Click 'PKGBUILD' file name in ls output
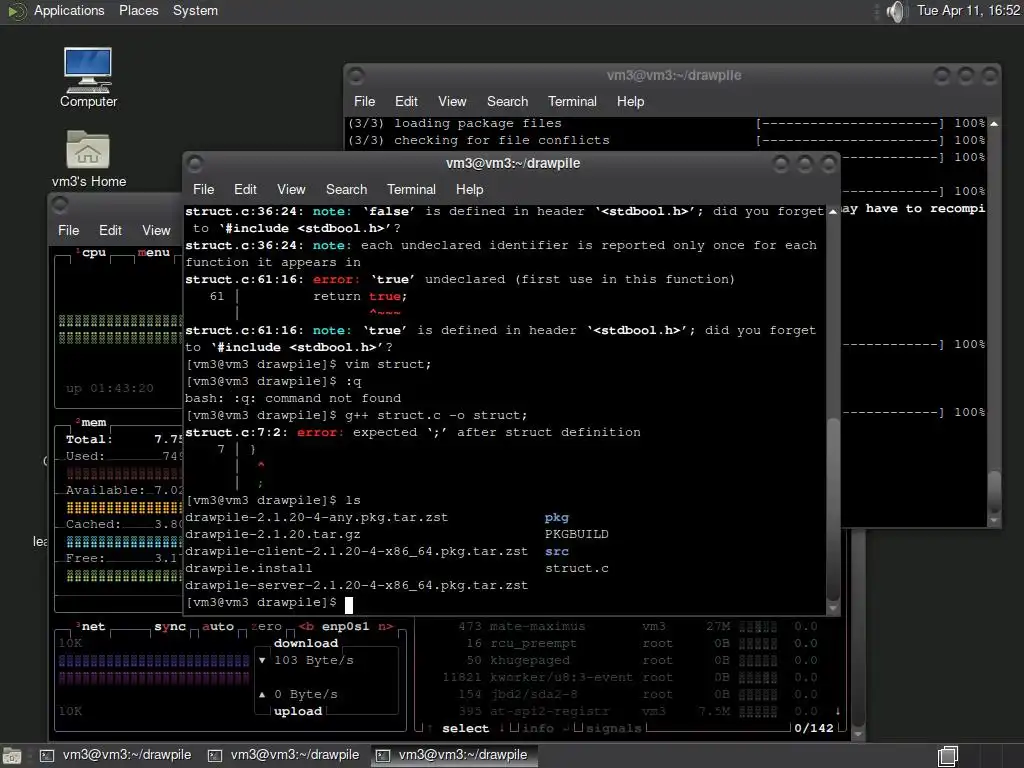The width and height of the screenshot is (1024, 768). [577, 534]
